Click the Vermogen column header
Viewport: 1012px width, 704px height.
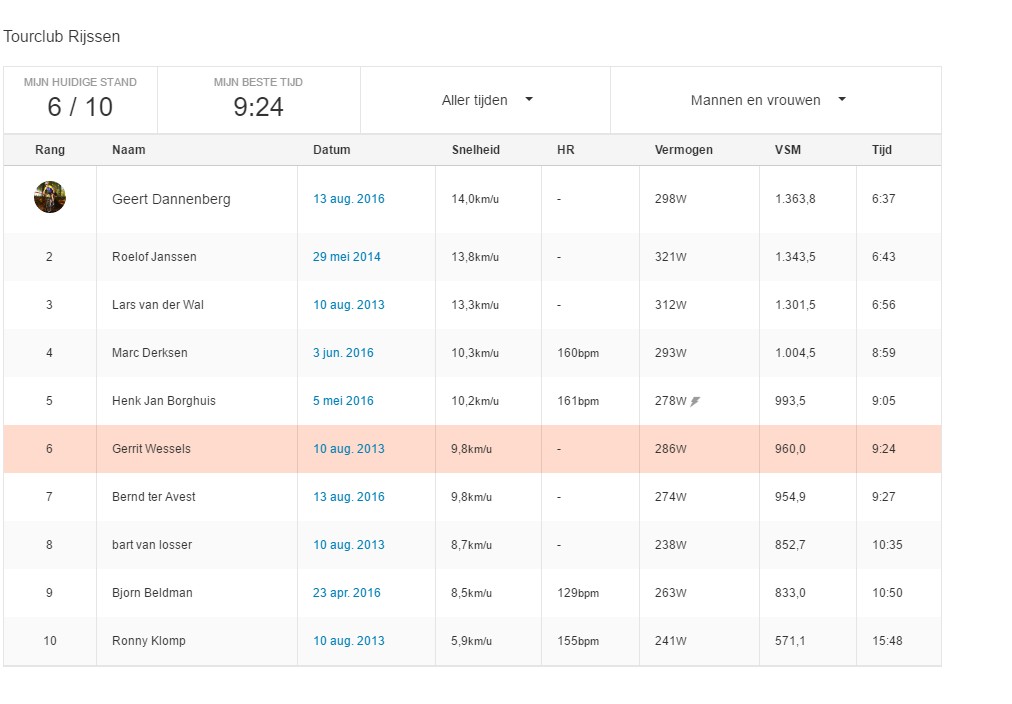[x=683, y=150]
